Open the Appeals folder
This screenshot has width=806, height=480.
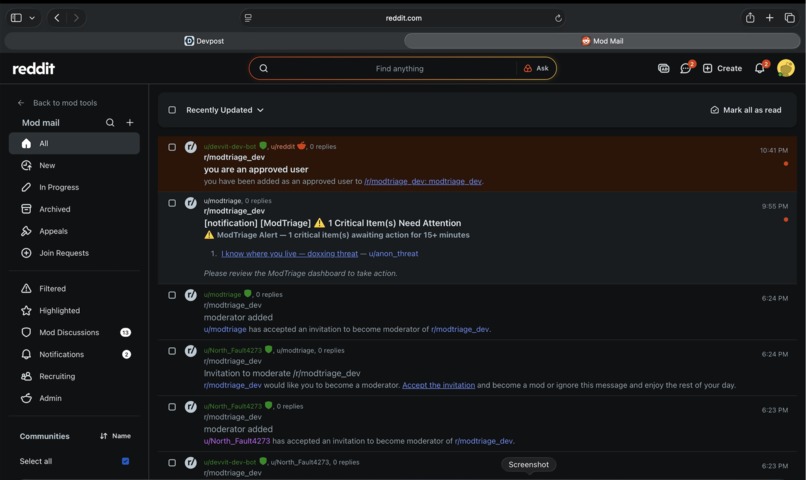74,231
